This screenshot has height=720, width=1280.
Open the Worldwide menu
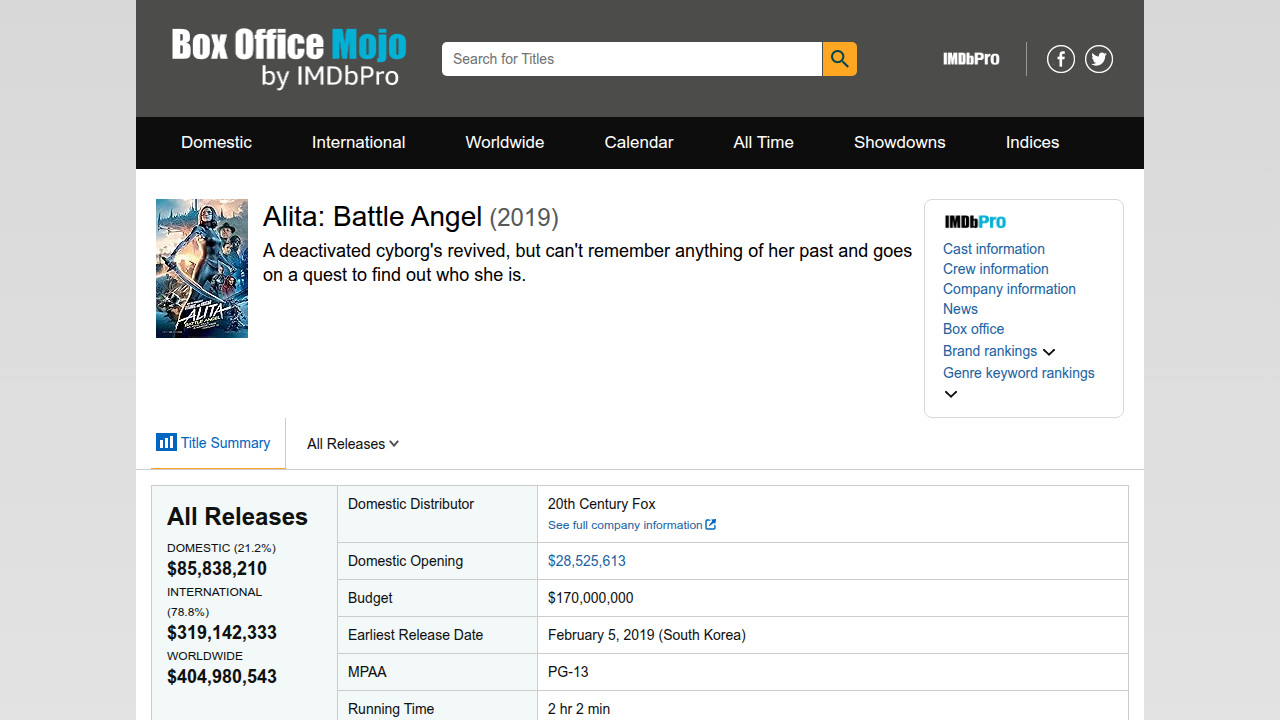pyautogui.click(x=505, y=142)
